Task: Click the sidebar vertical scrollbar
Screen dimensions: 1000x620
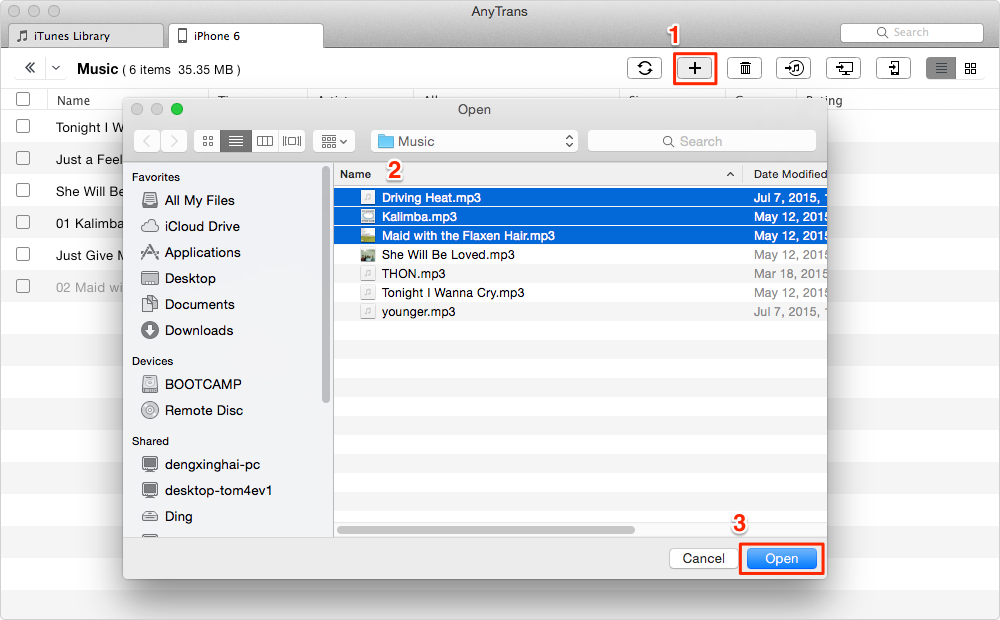Action: (x=326, y=284)
